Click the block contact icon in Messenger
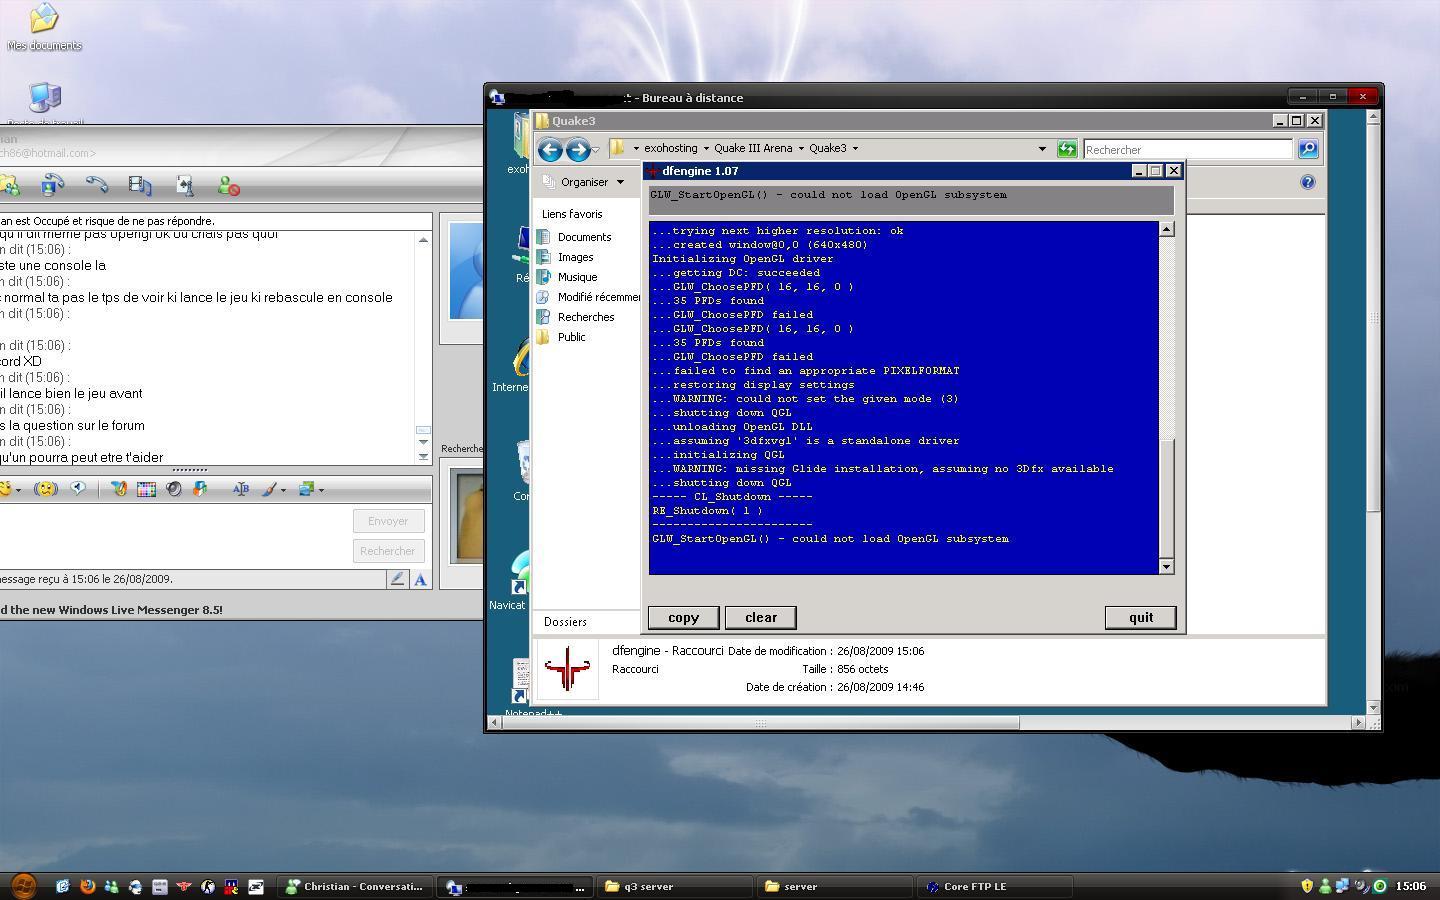The width and height of the screenshot is (1440, 900). (229, 185)
